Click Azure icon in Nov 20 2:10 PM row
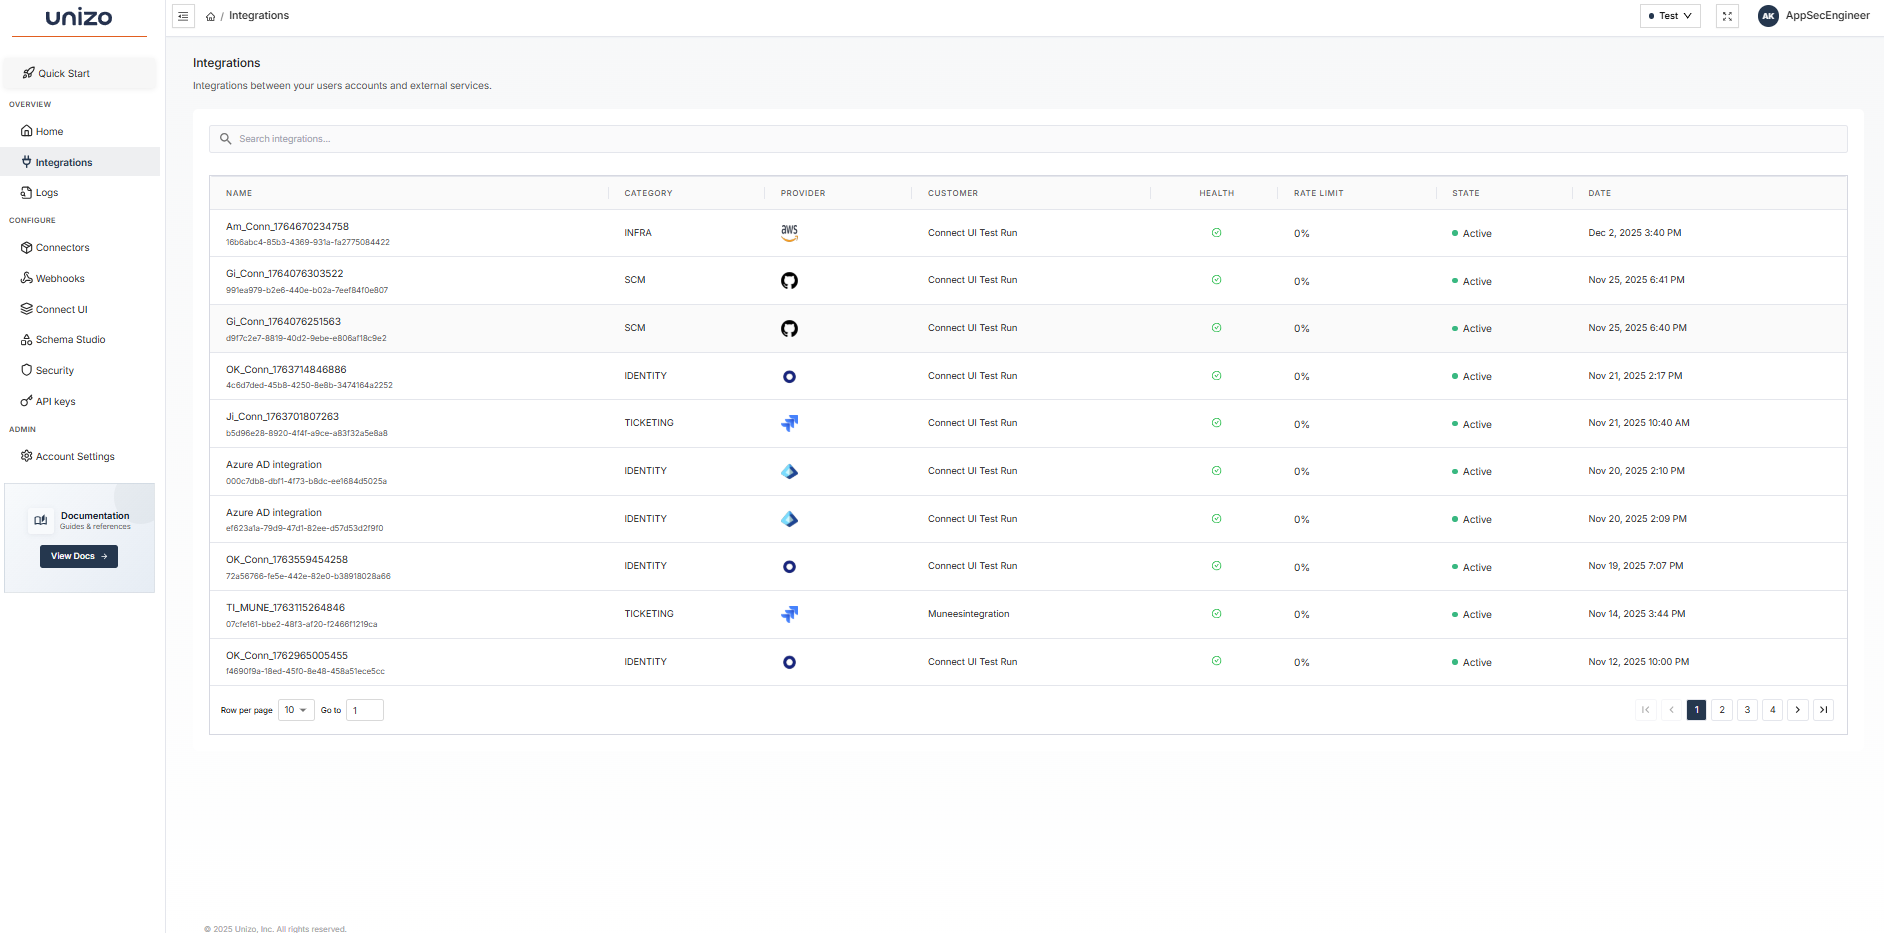The height and width of the screenshot is (933, 1884). 790,472
